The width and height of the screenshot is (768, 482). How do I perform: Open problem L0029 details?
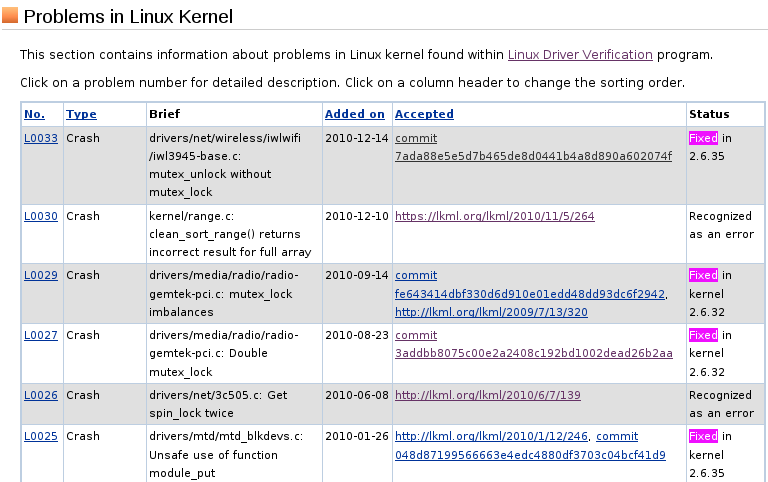coord(41,275)
